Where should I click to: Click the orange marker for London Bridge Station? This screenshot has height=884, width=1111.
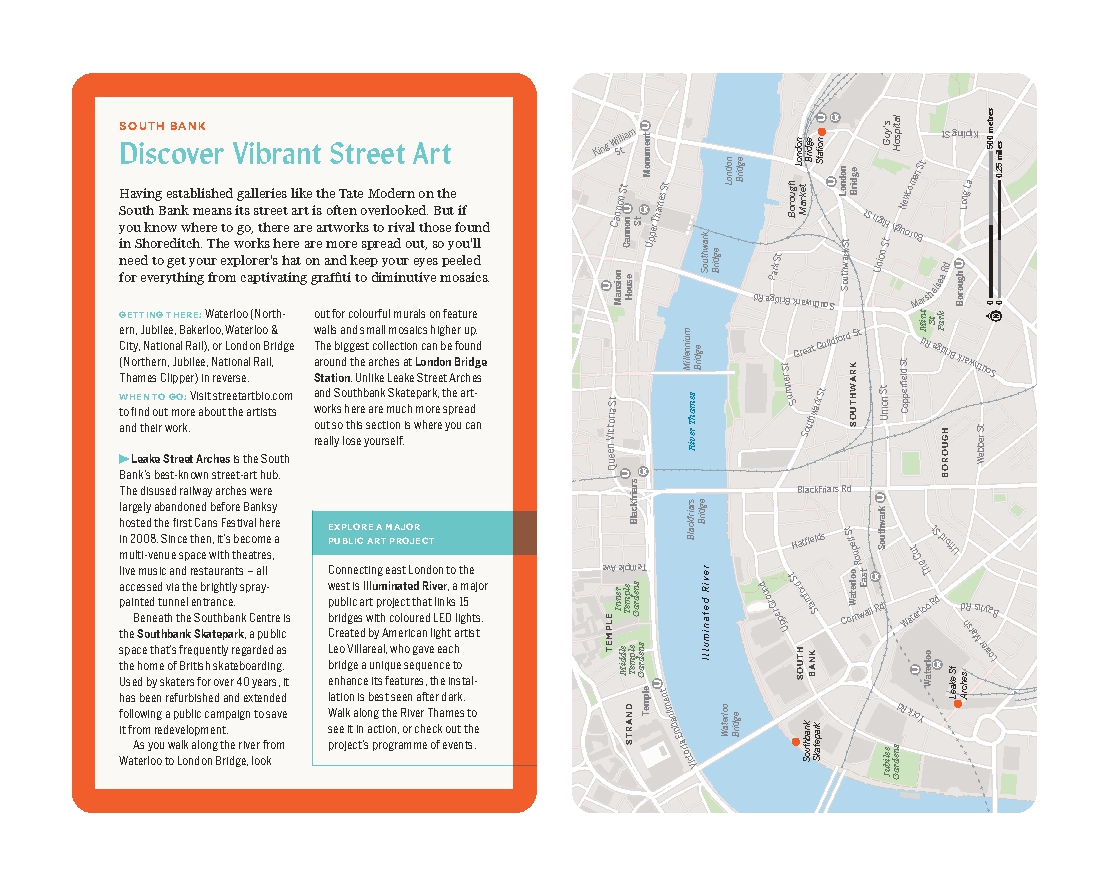coord(821,132)
